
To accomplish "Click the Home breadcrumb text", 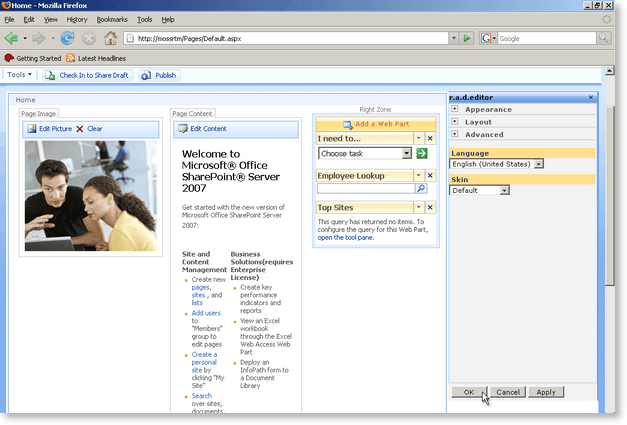I will [25, 100].
